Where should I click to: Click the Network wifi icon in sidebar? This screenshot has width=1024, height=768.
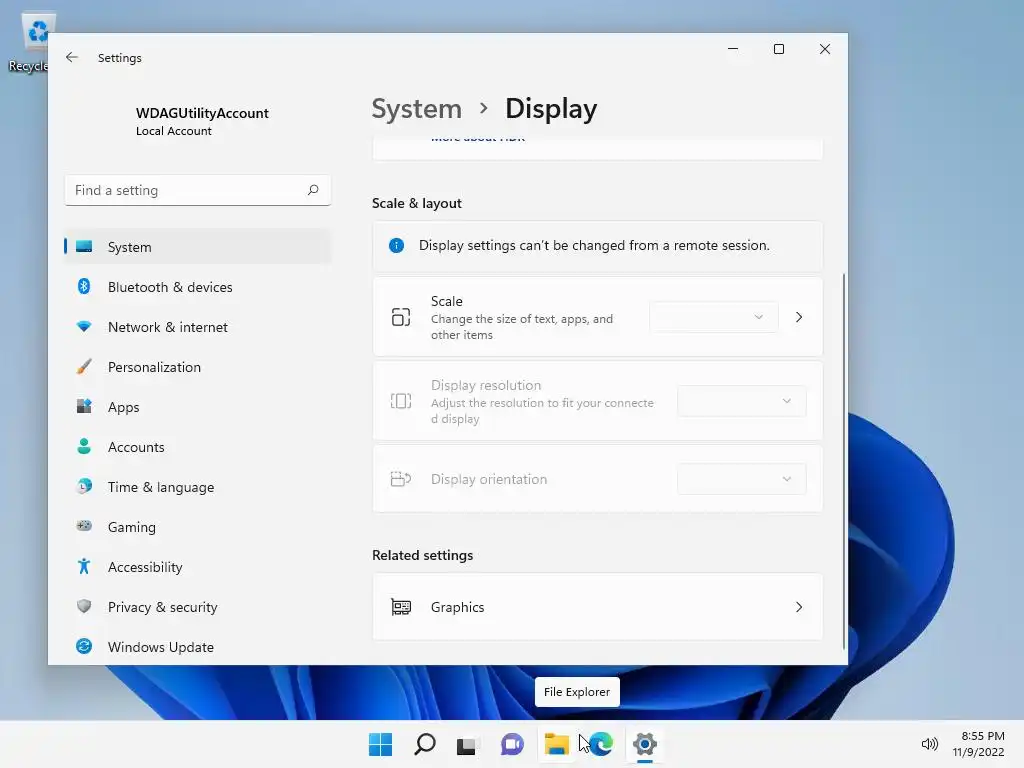click(x=84, y=327)
